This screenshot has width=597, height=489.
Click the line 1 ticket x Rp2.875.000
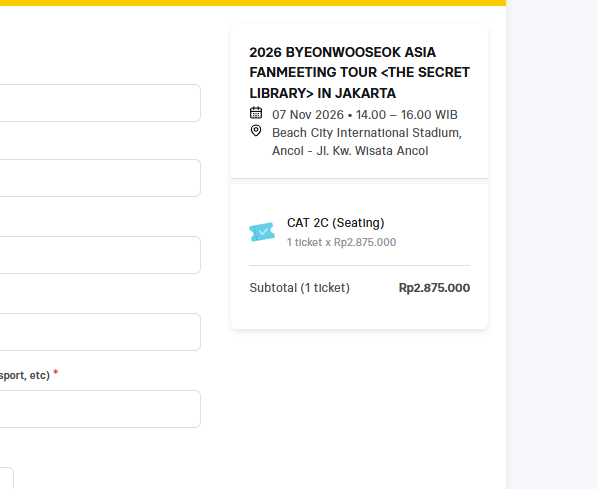(x=342, y=242)
